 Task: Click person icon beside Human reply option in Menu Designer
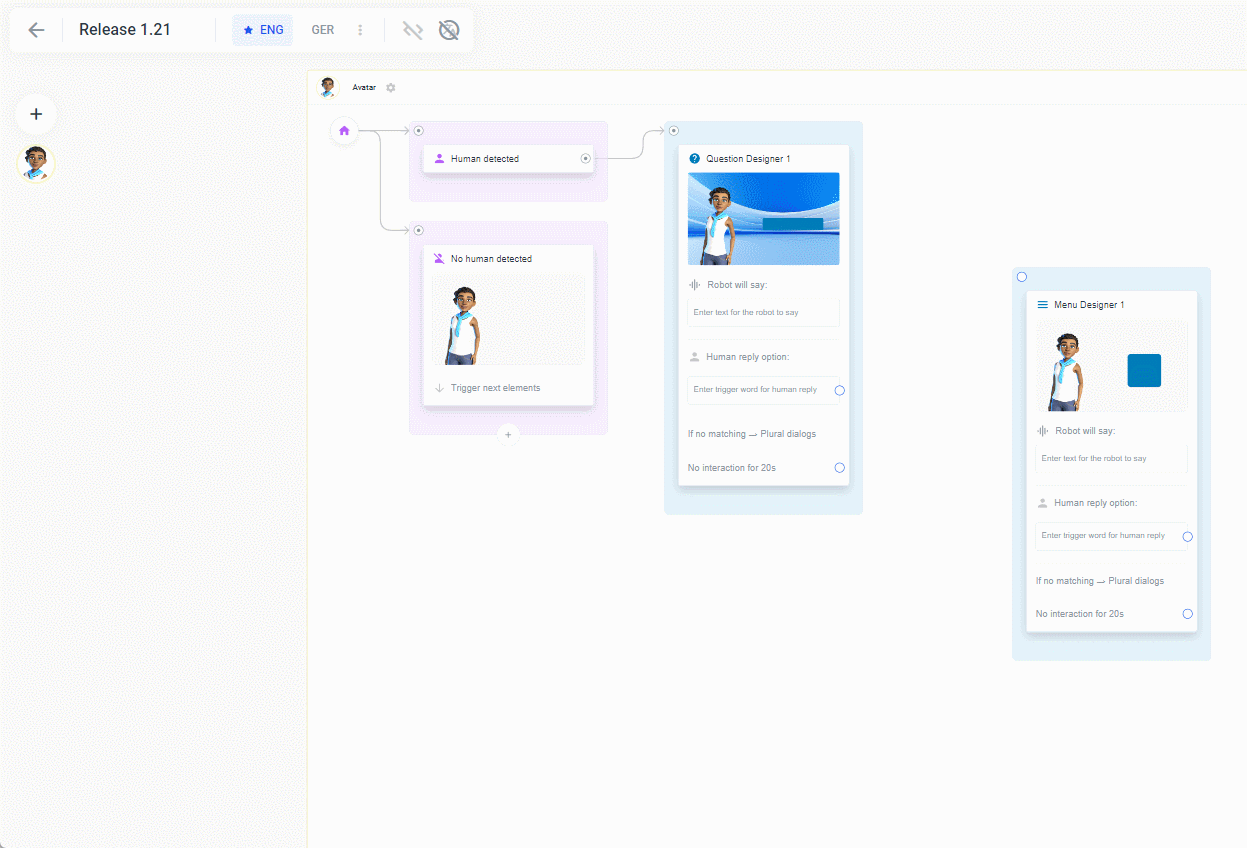(1043, 503)
